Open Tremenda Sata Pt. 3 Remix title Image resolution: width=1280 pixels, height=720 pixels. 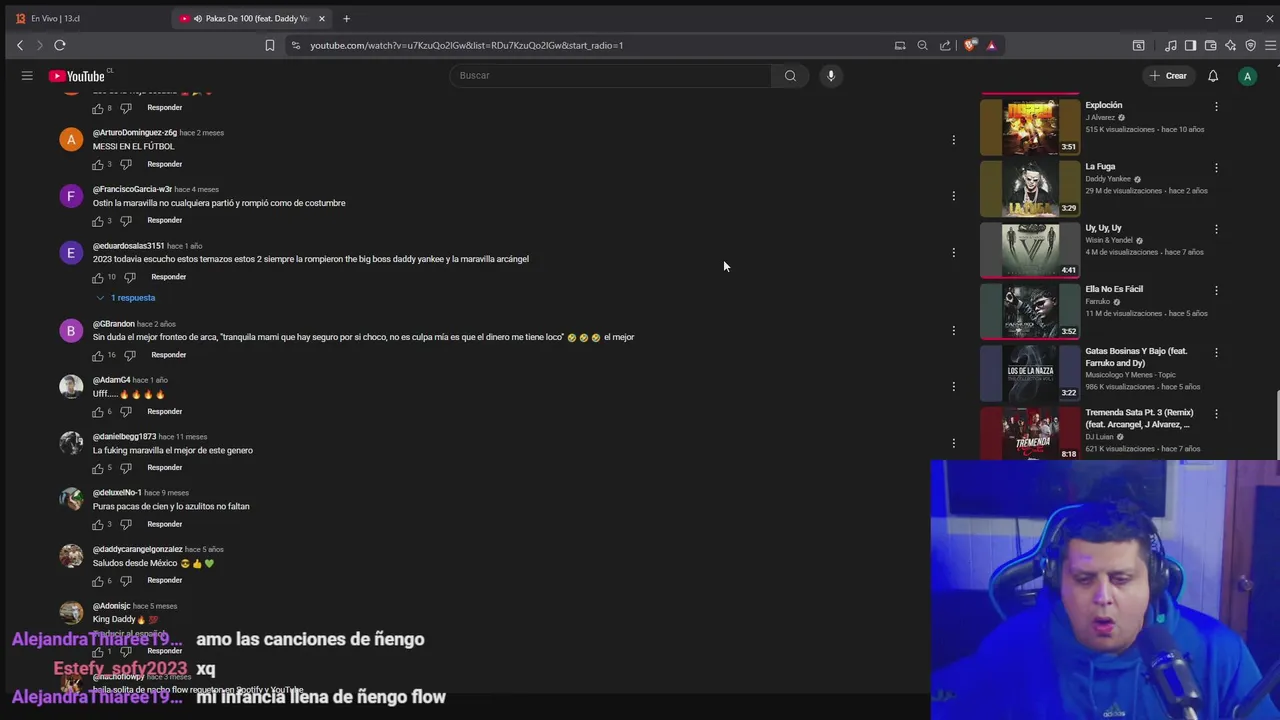coord(1139,418)
